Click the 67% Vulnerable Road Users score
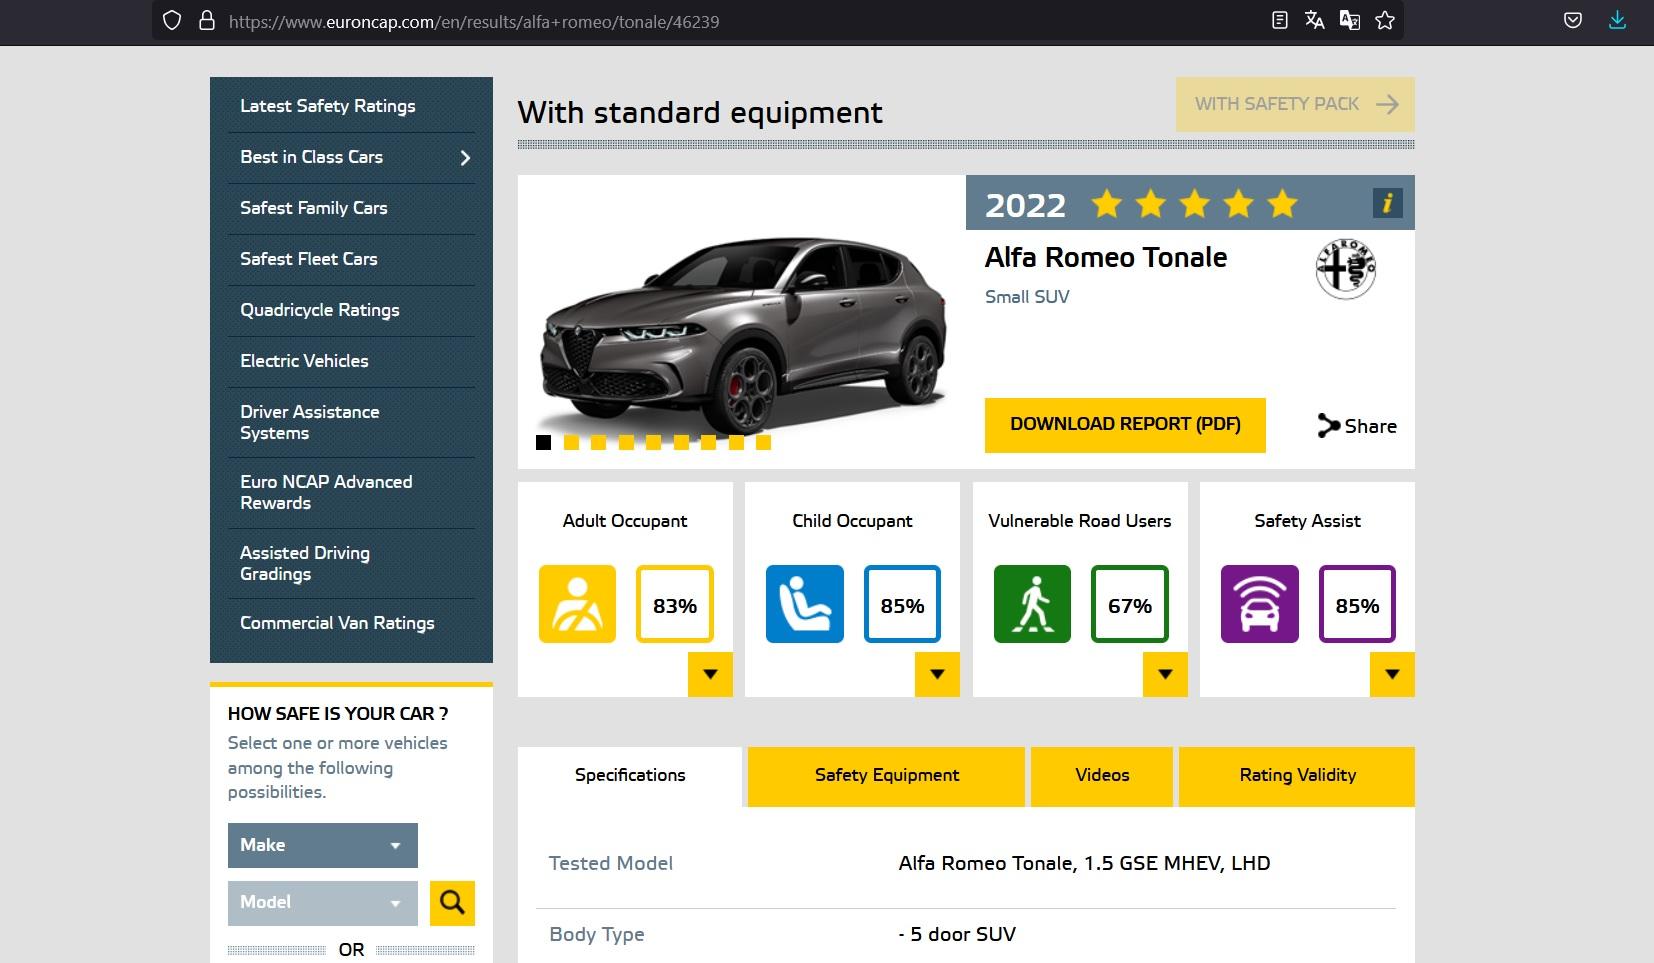 [1130, 604]
